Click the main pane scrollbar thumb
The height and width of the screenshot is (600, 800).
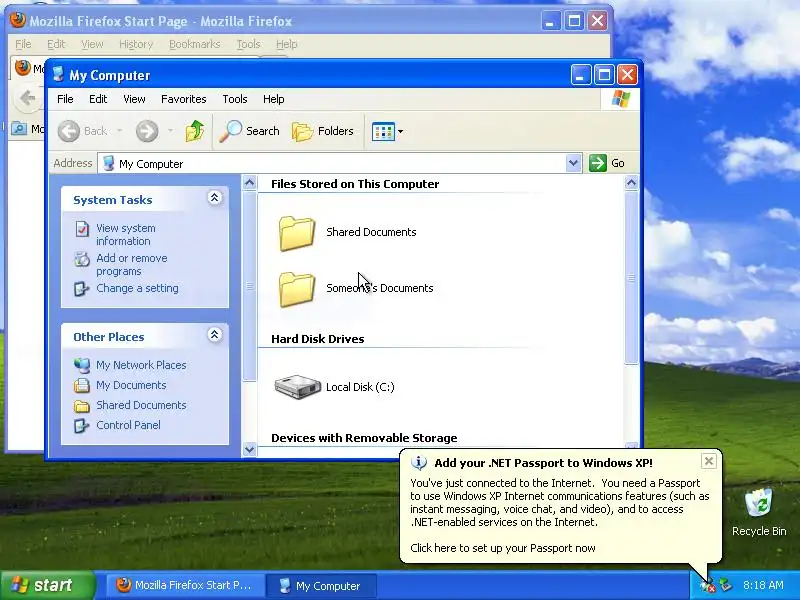[x=631, y=278]
